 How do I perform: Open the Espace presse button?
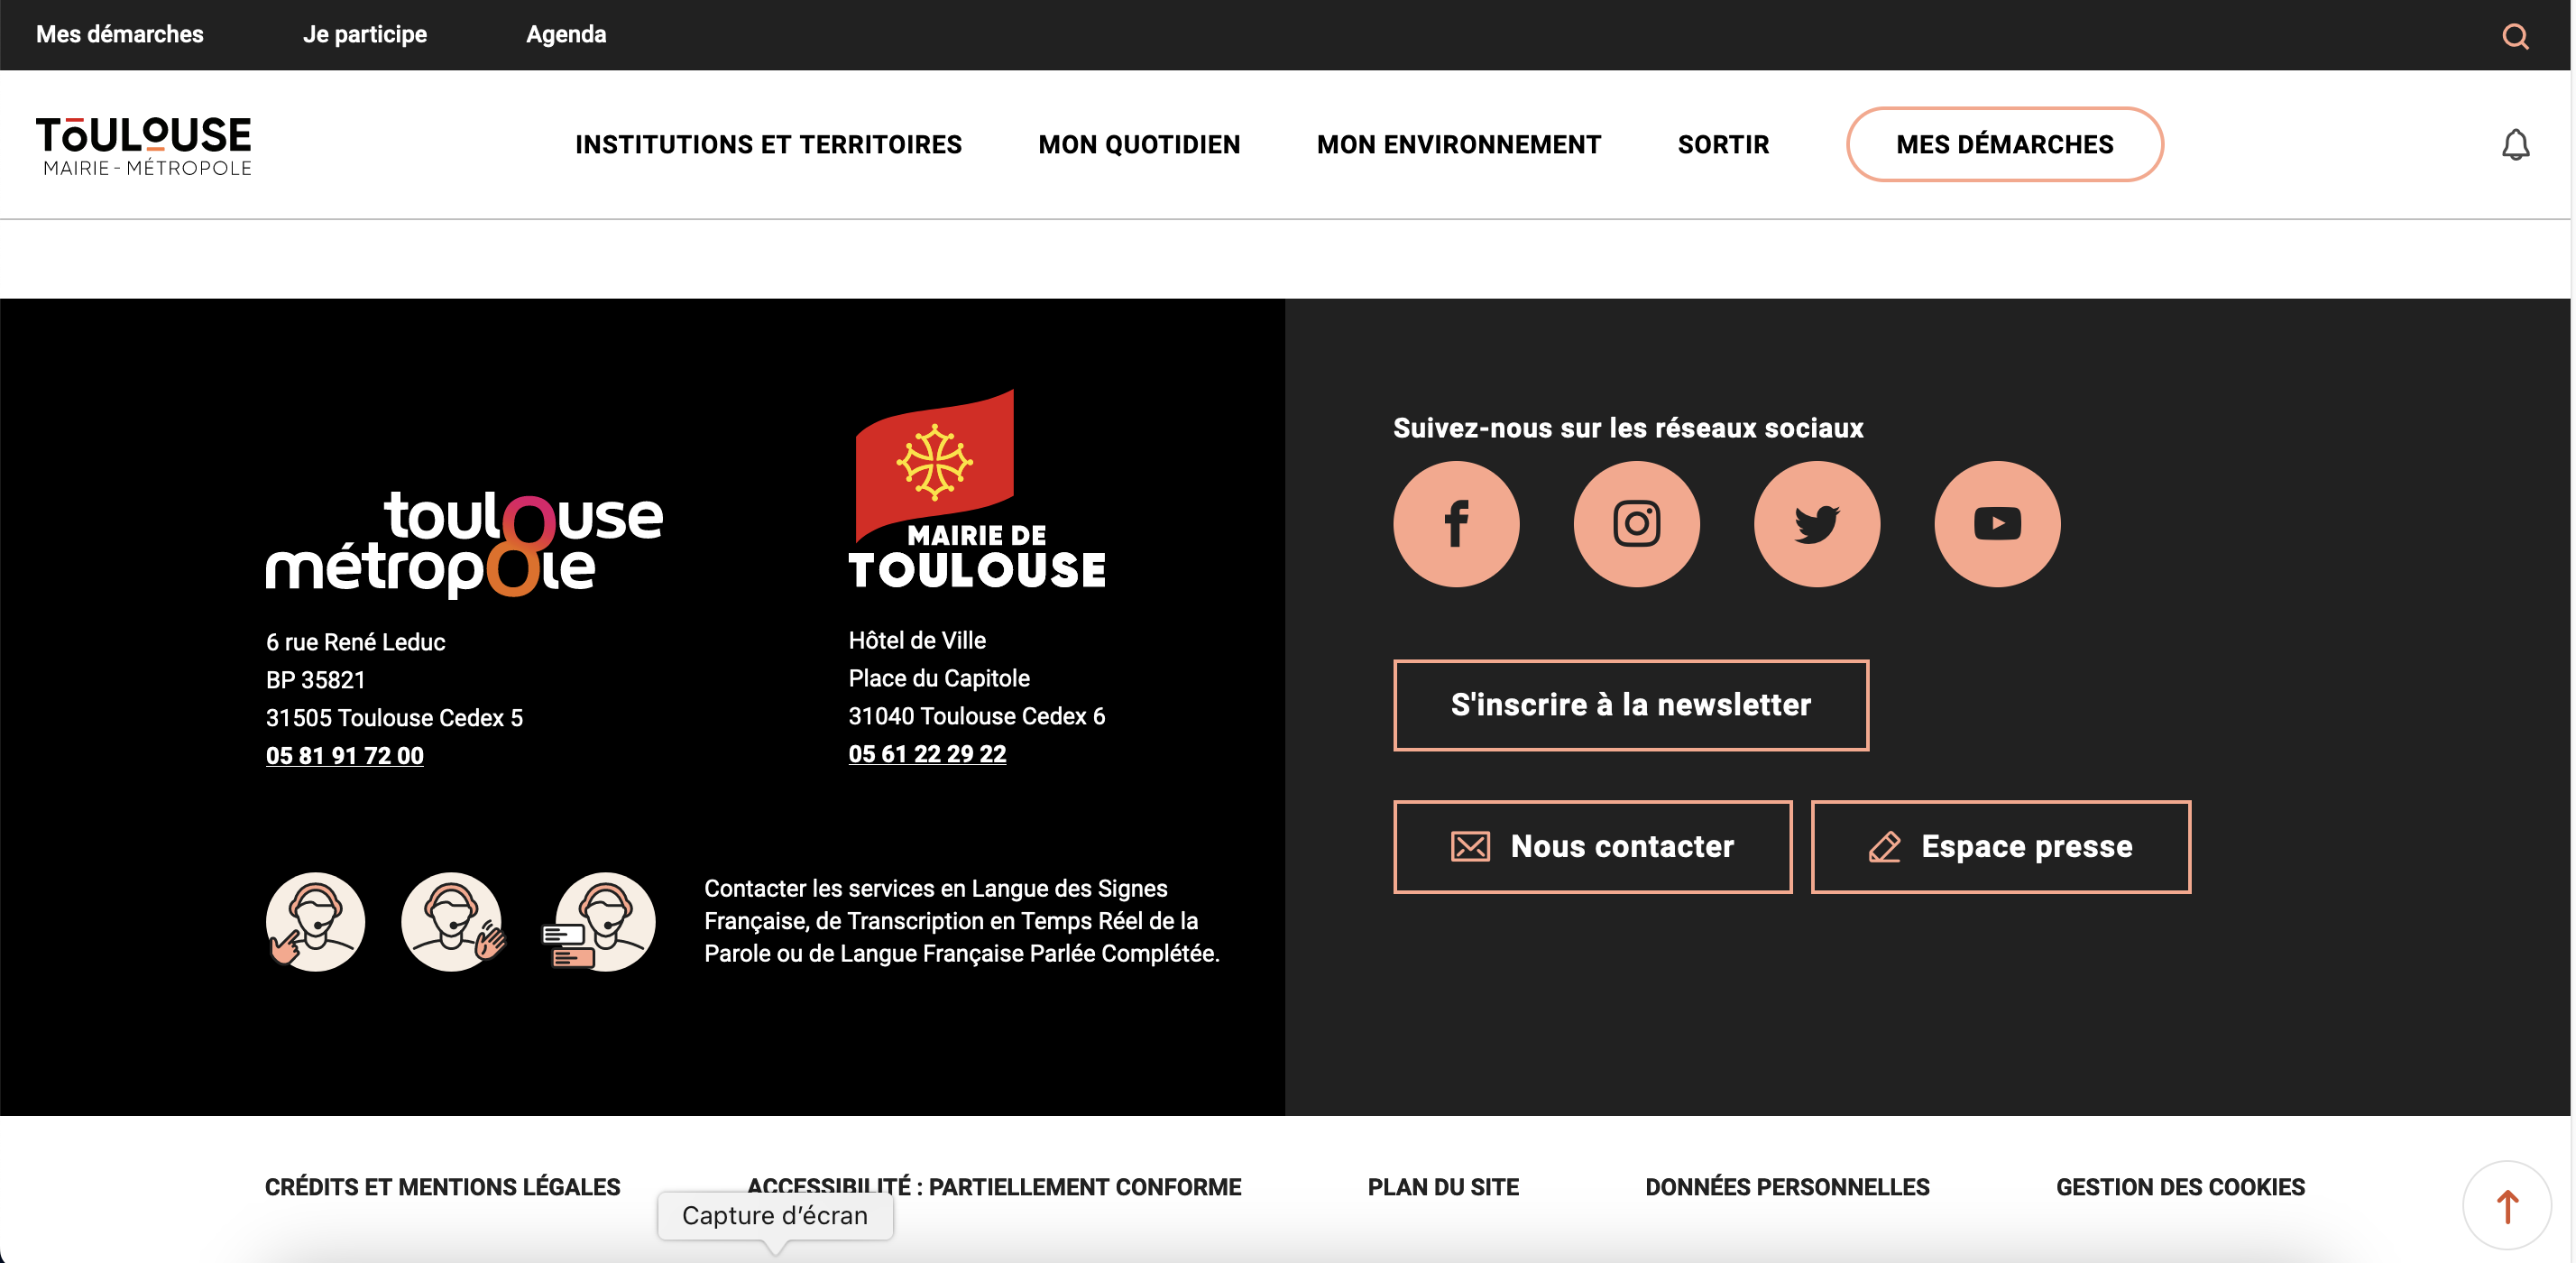coord(2000,846)
